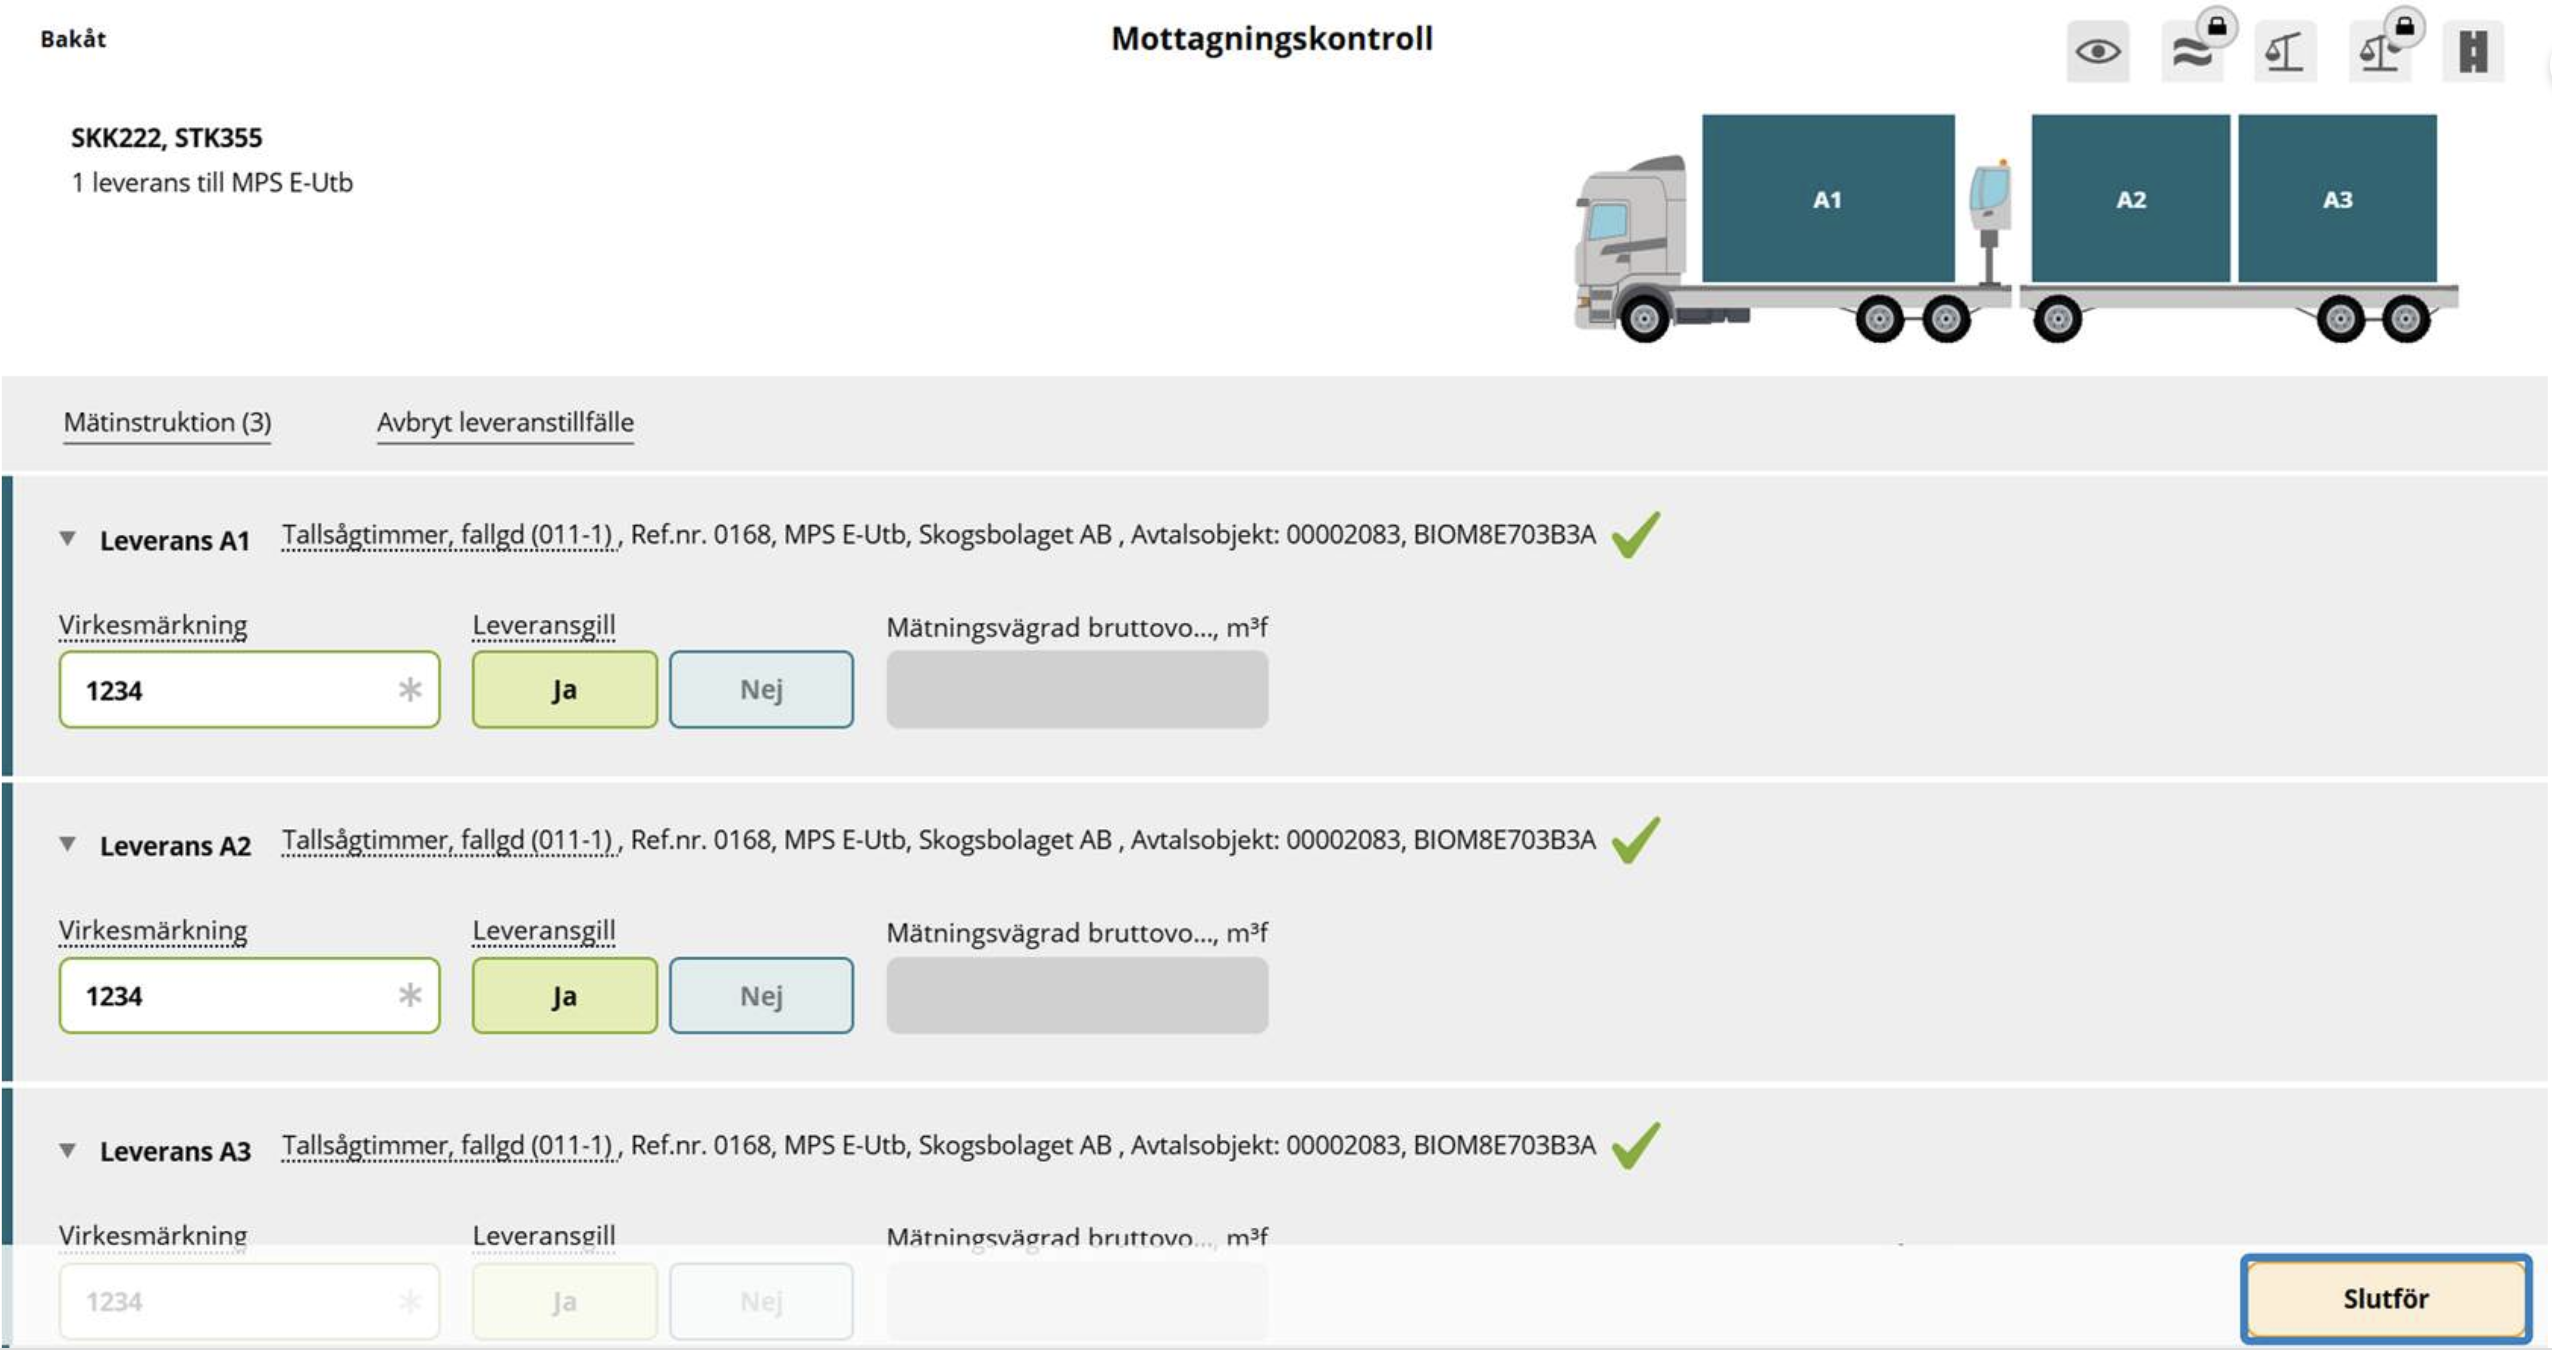
Task: Click the eye icon in the top toolbar
Action: [2097, 51]
